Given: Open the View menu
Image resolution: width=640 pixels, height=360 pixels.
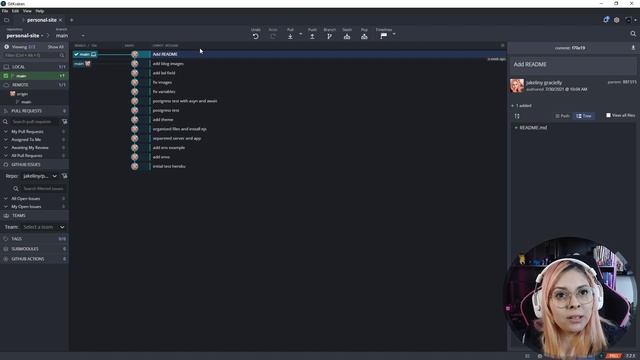Looking at the screenshot, I should click(x=27, y=11).
